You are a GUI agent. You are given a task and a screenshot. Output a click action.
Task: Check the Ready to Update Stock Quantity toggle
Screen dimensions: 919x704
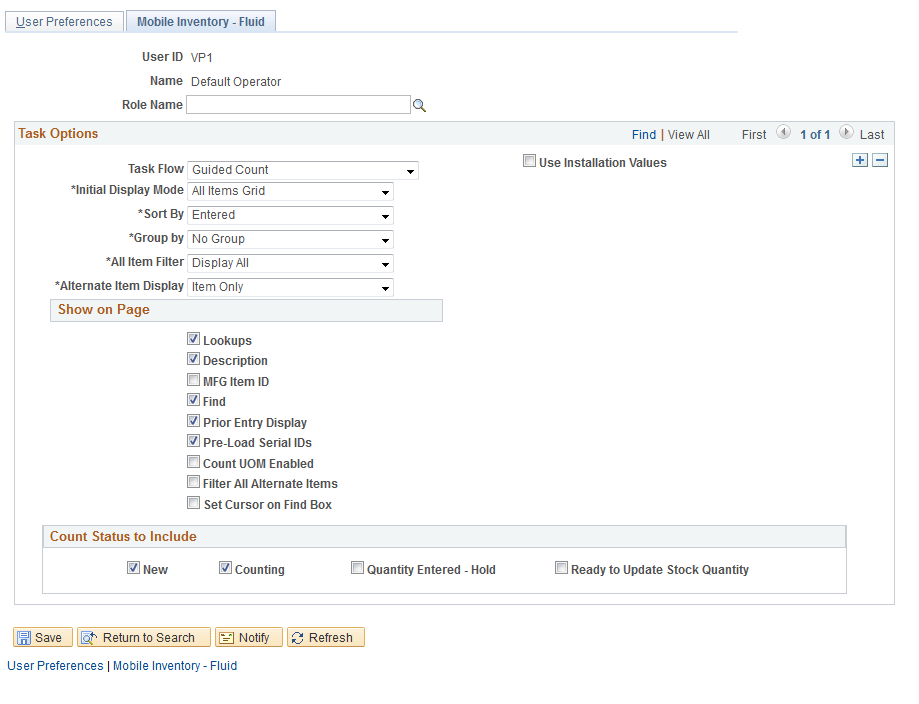coord(562,567)
